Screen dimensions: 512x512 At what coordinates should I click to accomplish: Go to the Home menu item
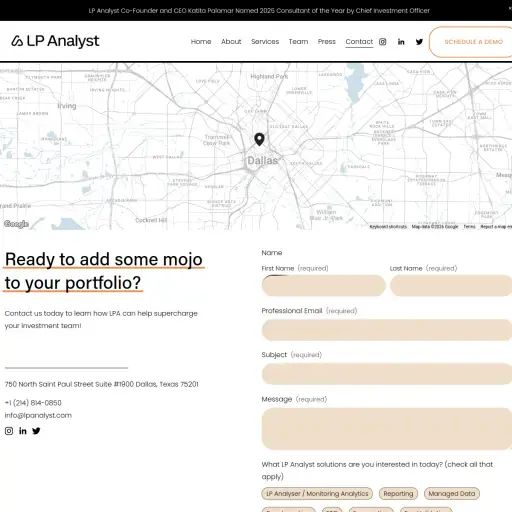201,42
